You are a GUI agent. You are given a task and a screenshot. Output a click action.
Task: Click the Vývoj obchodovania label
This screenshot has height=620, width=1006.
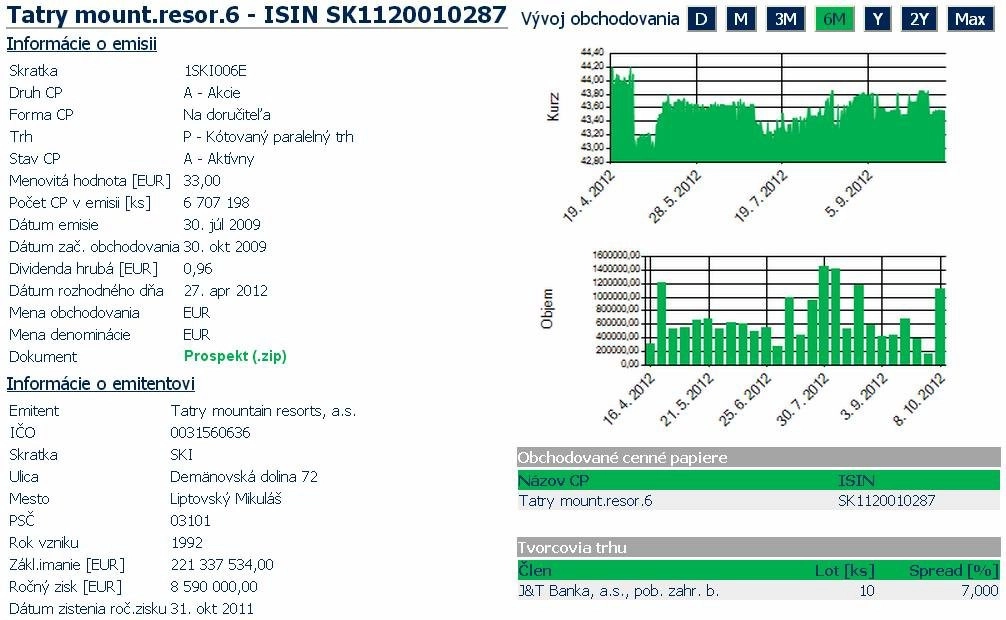(x=600, y=19)
